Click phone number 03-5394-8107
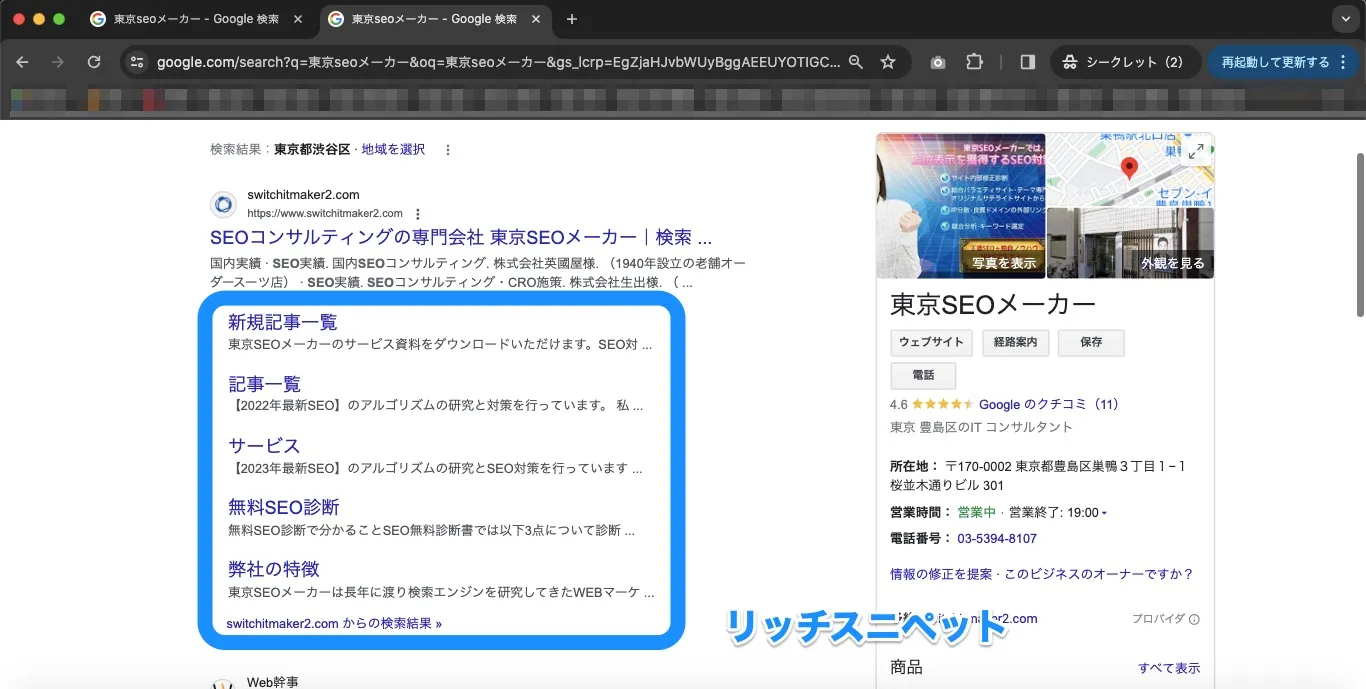This screenshot has height=689, width=1366. click(997, 538)
